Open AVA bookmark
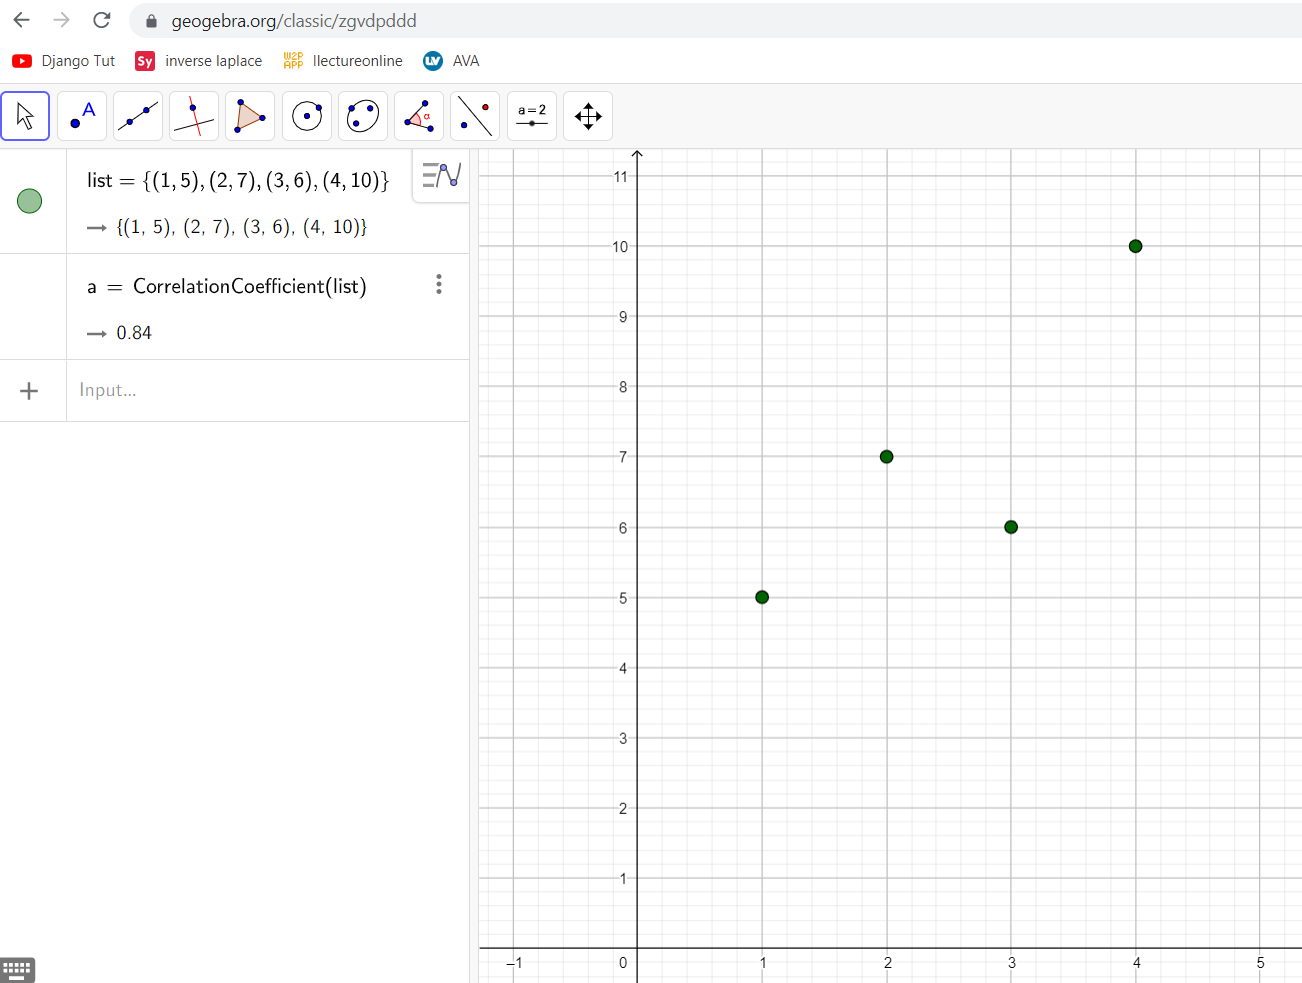 pyautogui.click(x=451, y=61)
